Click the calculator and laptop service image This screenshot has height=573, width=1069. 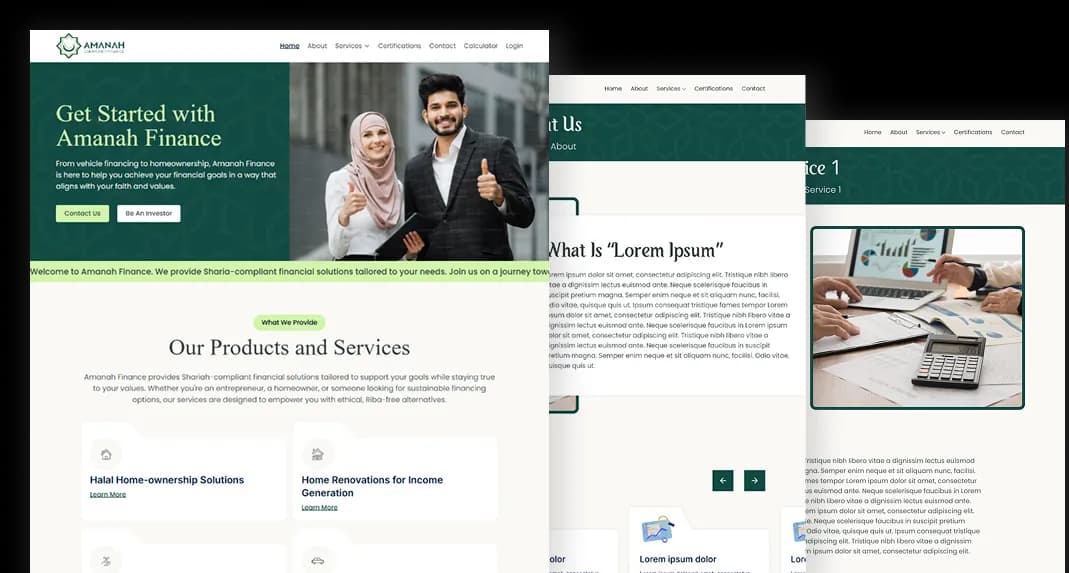click(x=918, y=318)
